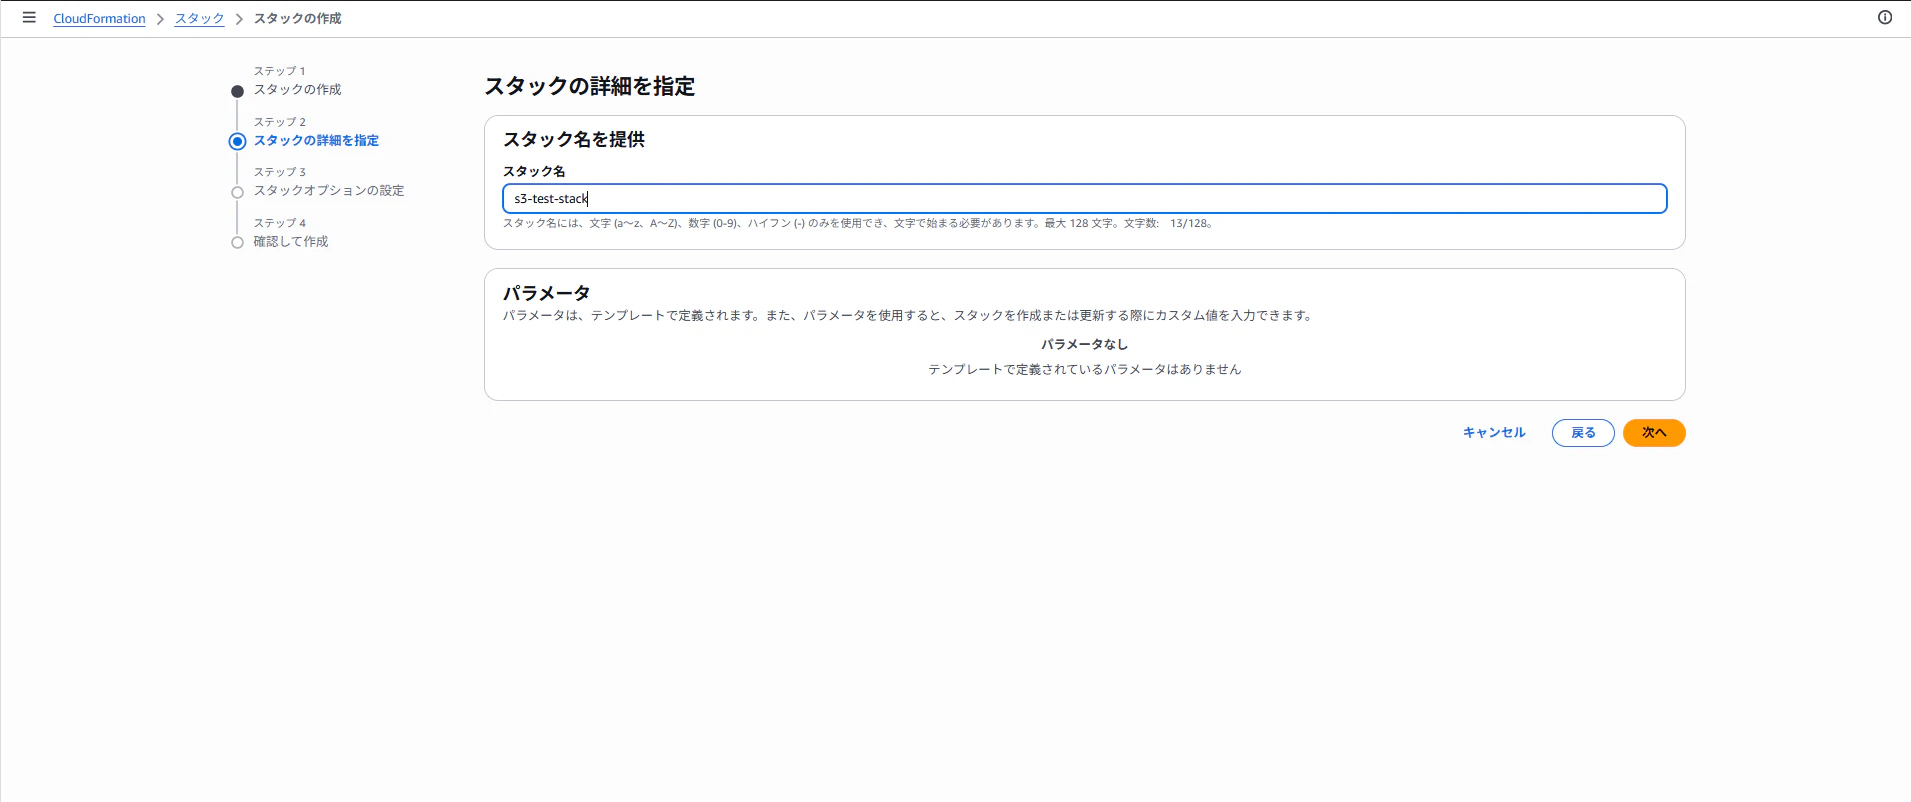Select テンプレートで定義されているパラメータはありません text
Viewport: 1911px width, 802px height.
1084,370
